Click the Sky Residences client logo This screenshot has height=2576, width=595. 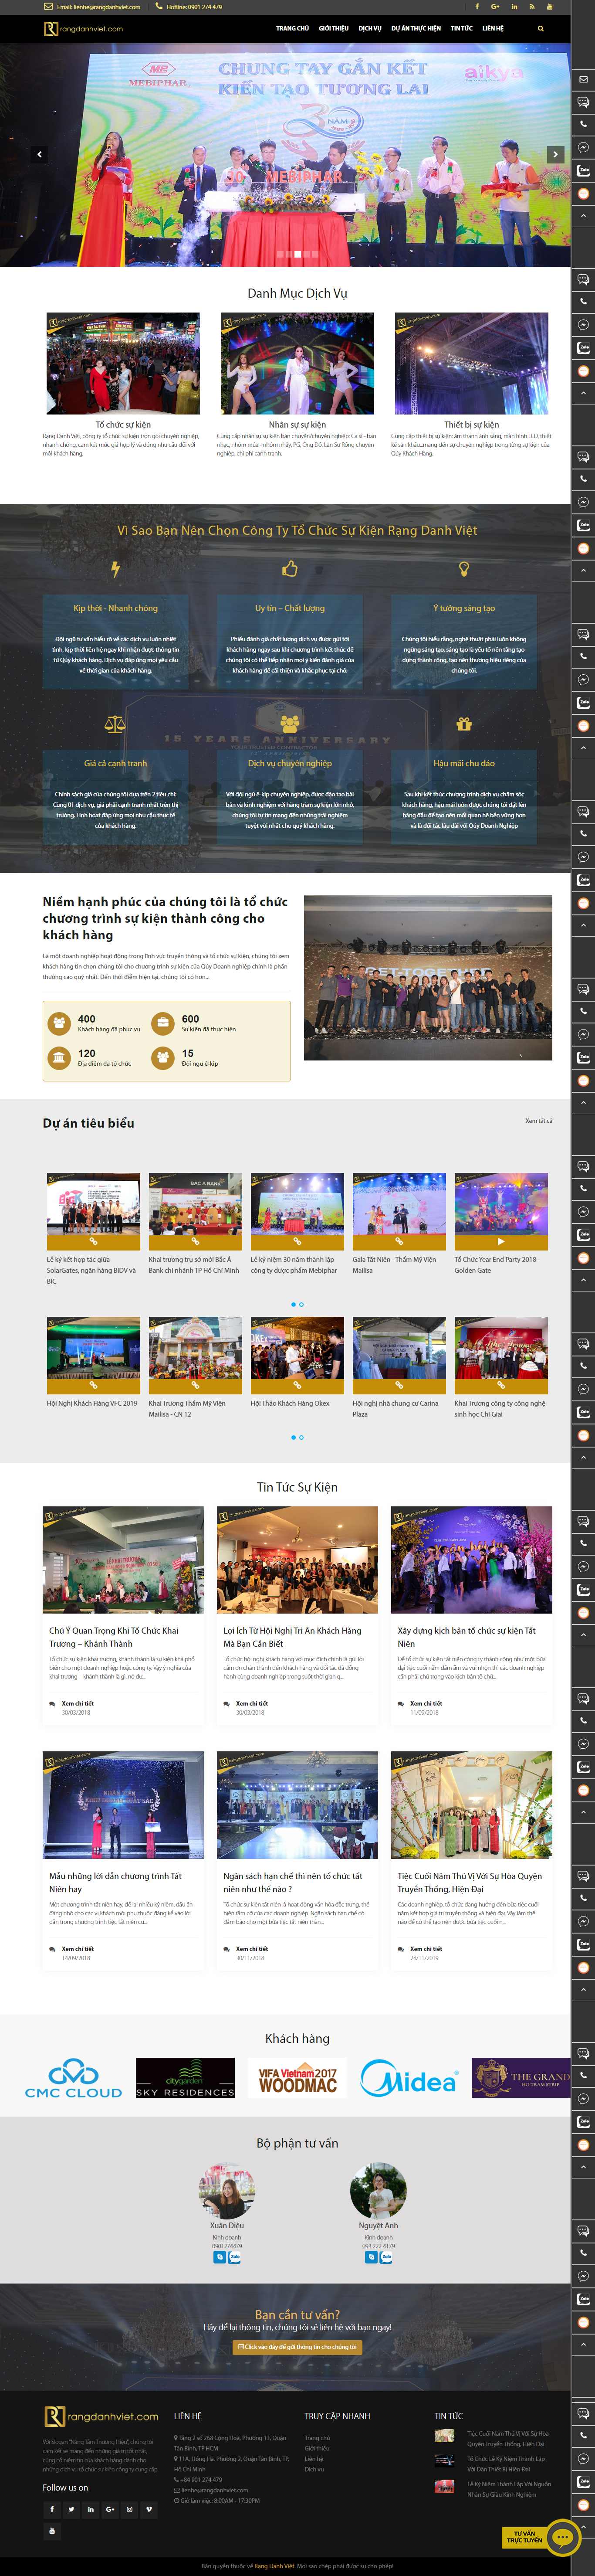(x=185, y=2078)
